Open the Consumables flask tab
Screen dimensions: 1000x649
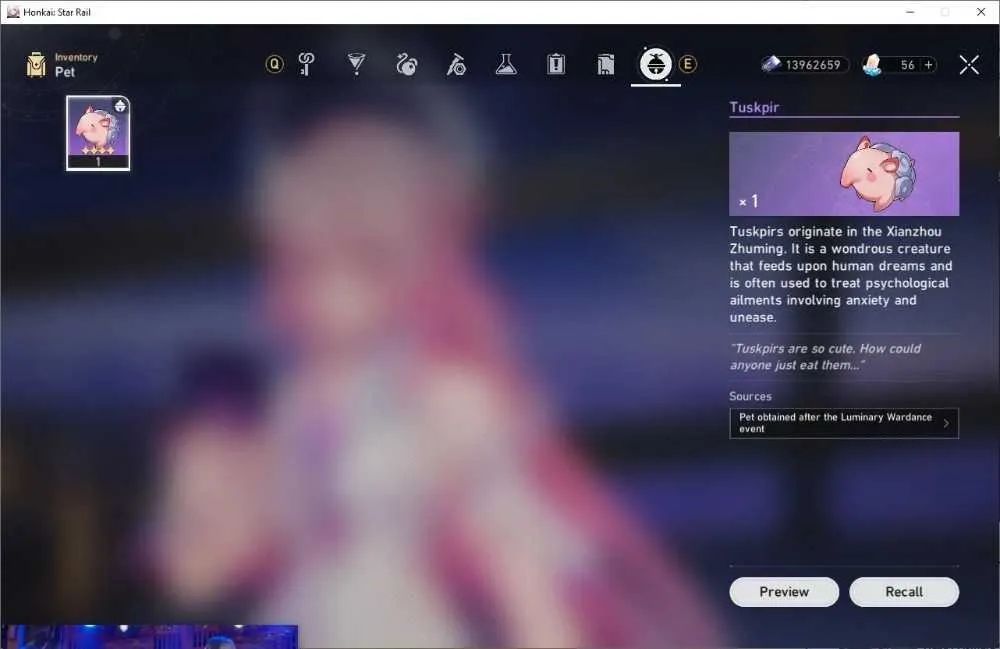tap(506, 64)
